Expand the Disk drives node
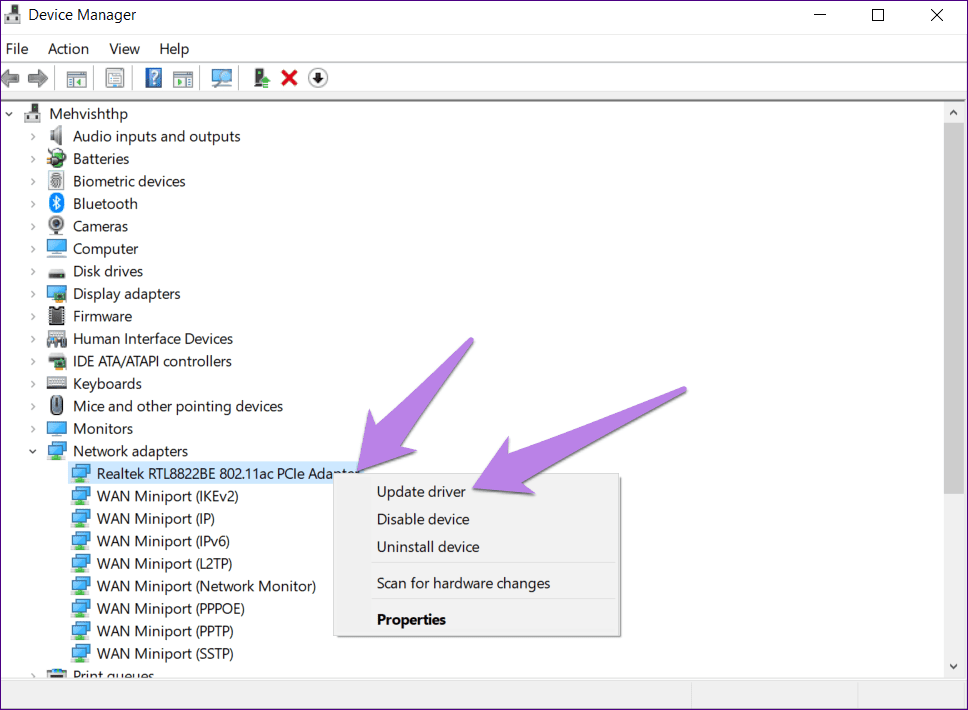 [x=33, y=271]
